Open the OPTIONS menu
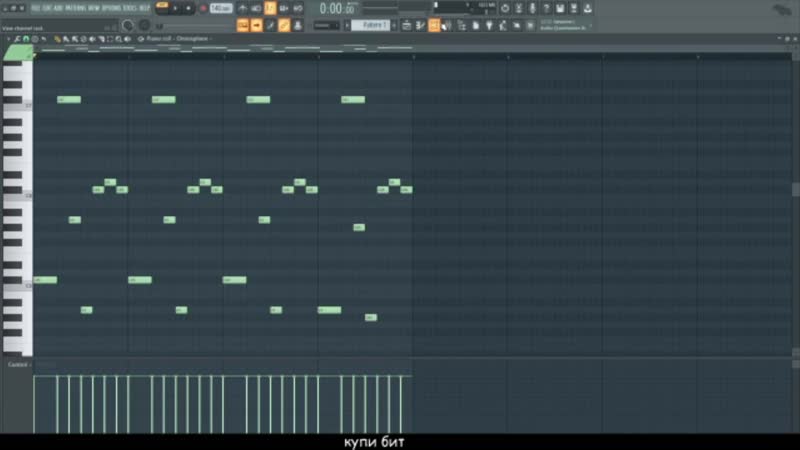Image resolution: width=800 pixels, height=450 pixels. coord(111,8)
